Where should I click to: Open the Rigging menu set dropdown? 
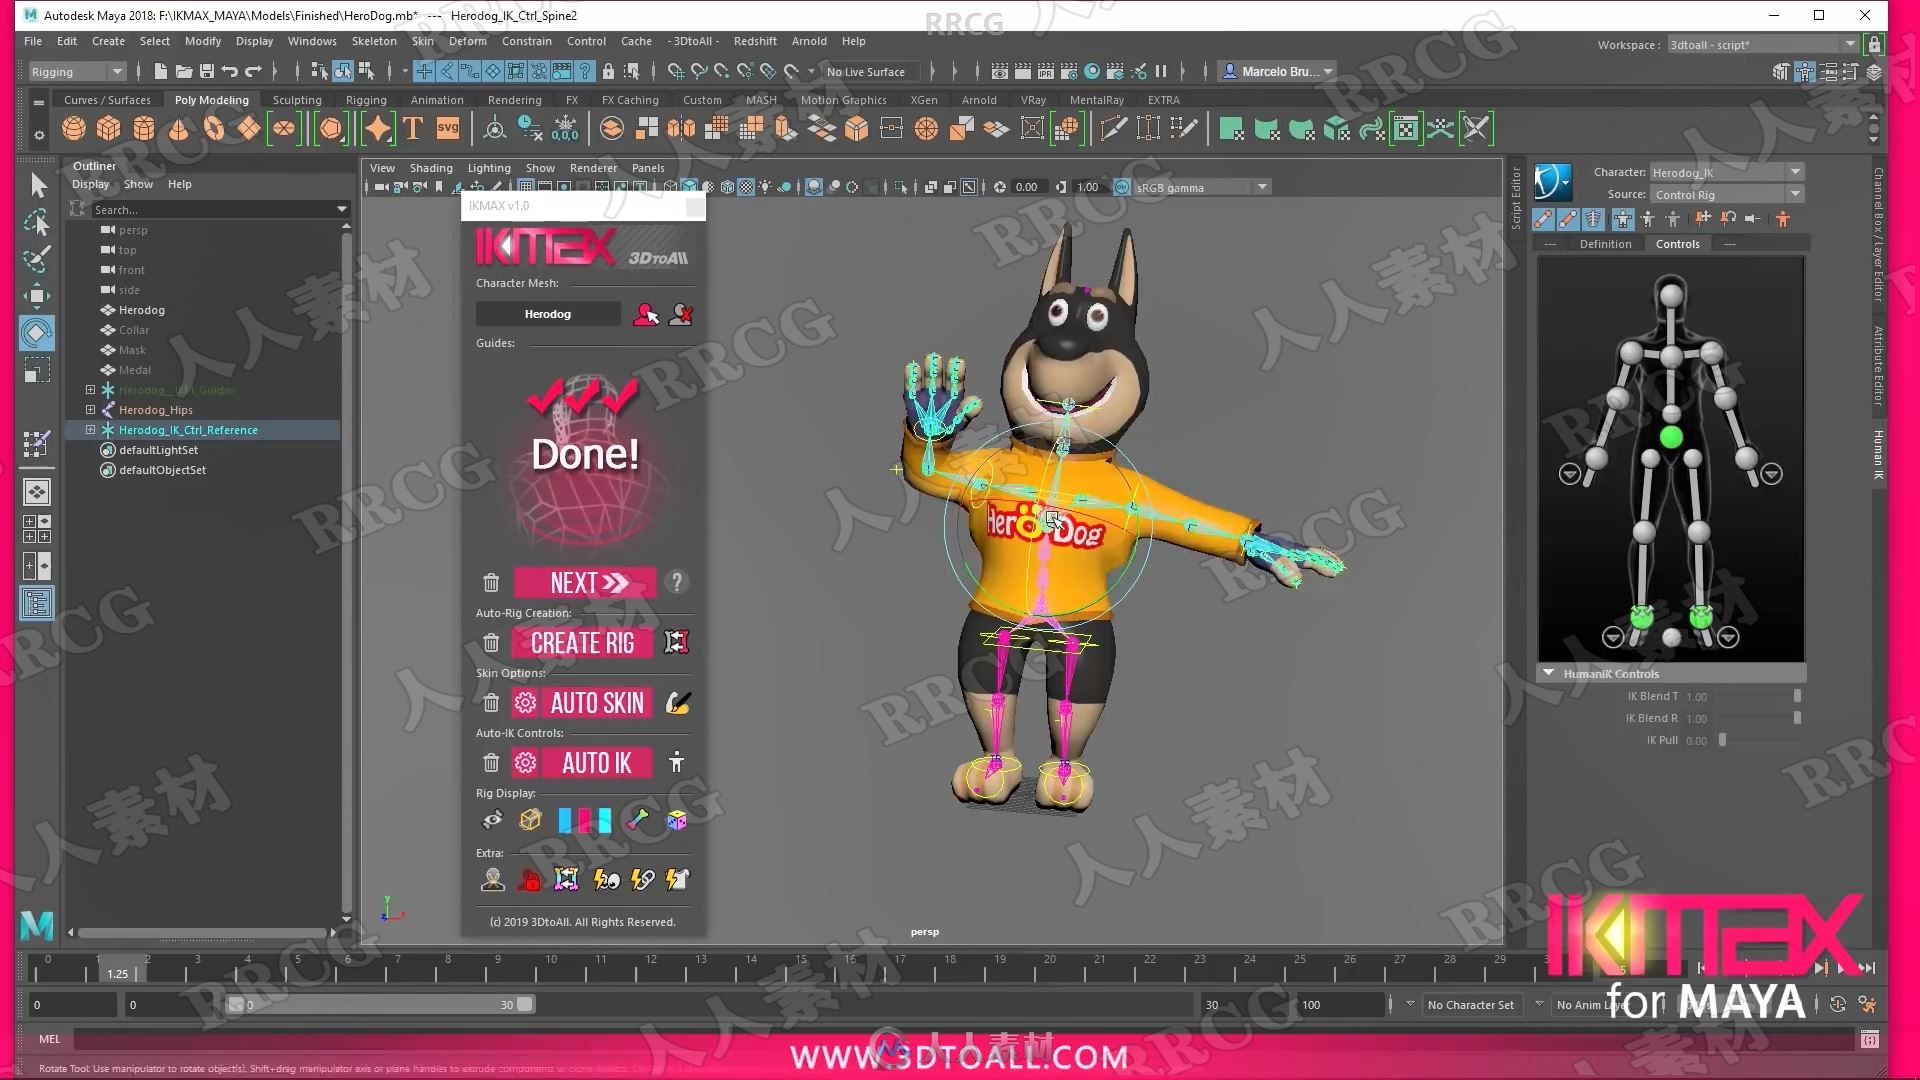76,72
